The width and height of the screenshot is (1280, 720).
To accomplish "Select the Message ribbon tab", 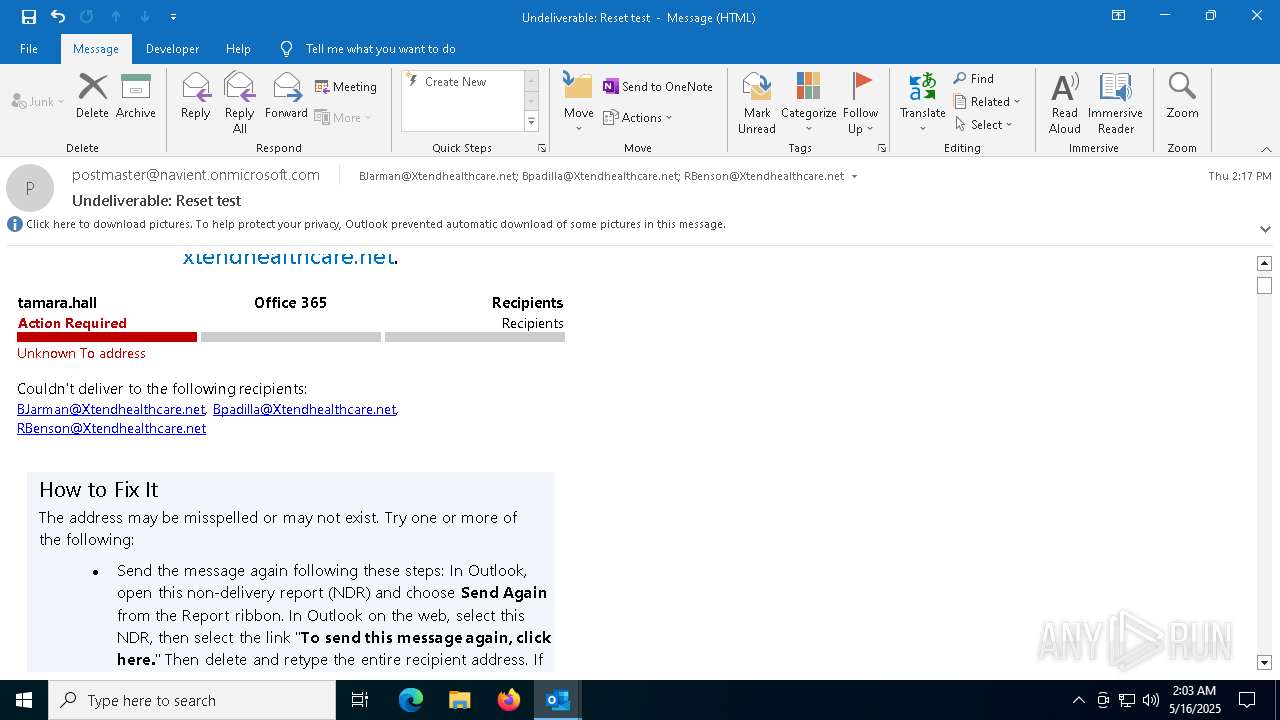I will tap(96, 49).
